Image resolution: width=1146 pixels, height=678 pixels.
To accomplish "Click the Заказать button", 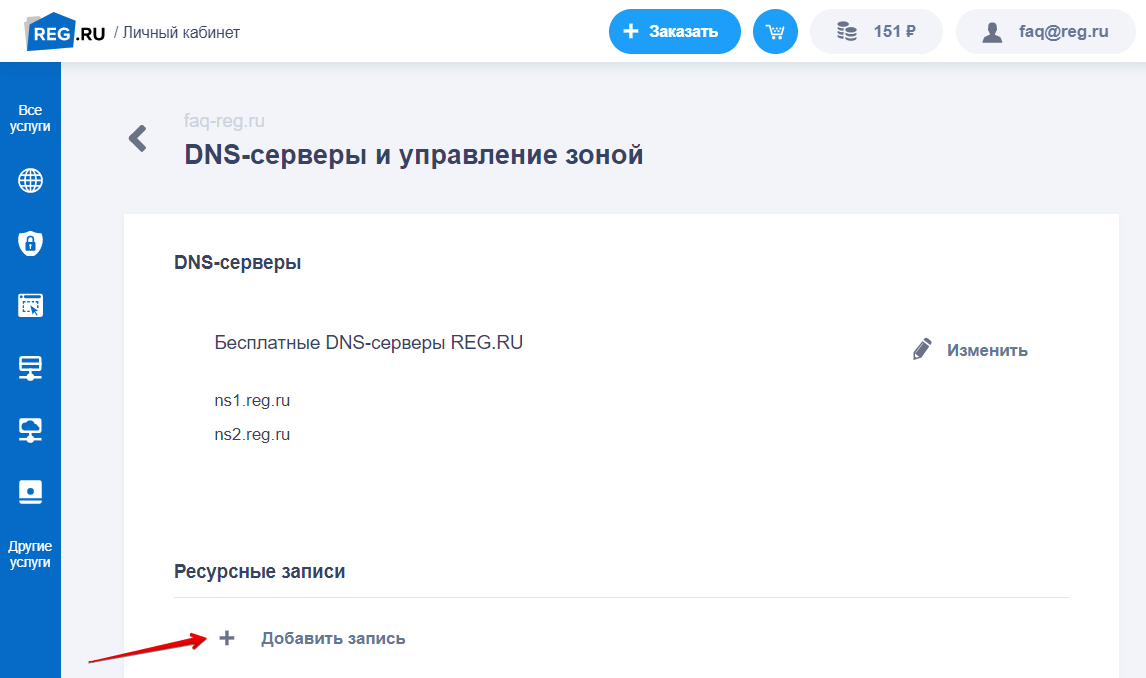I will [674, 32].
